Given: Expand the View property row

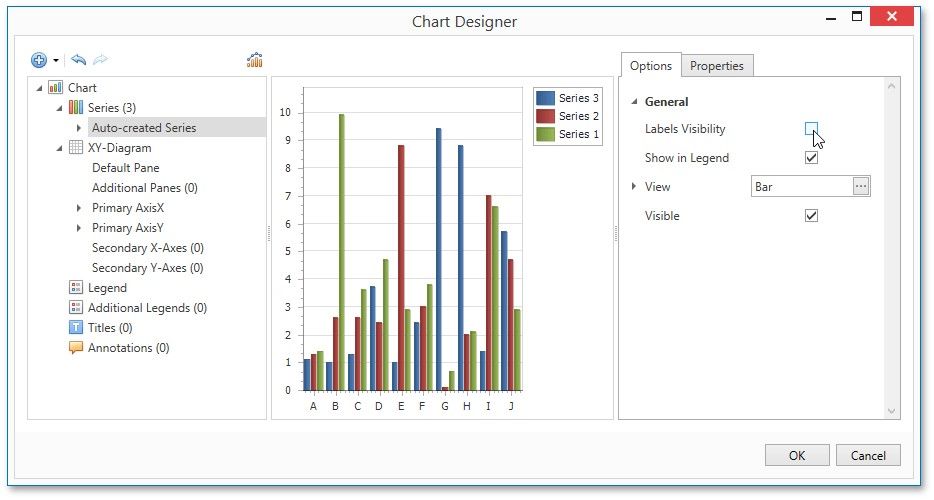Looking at the screenshot, I should [x=633, y=186].
